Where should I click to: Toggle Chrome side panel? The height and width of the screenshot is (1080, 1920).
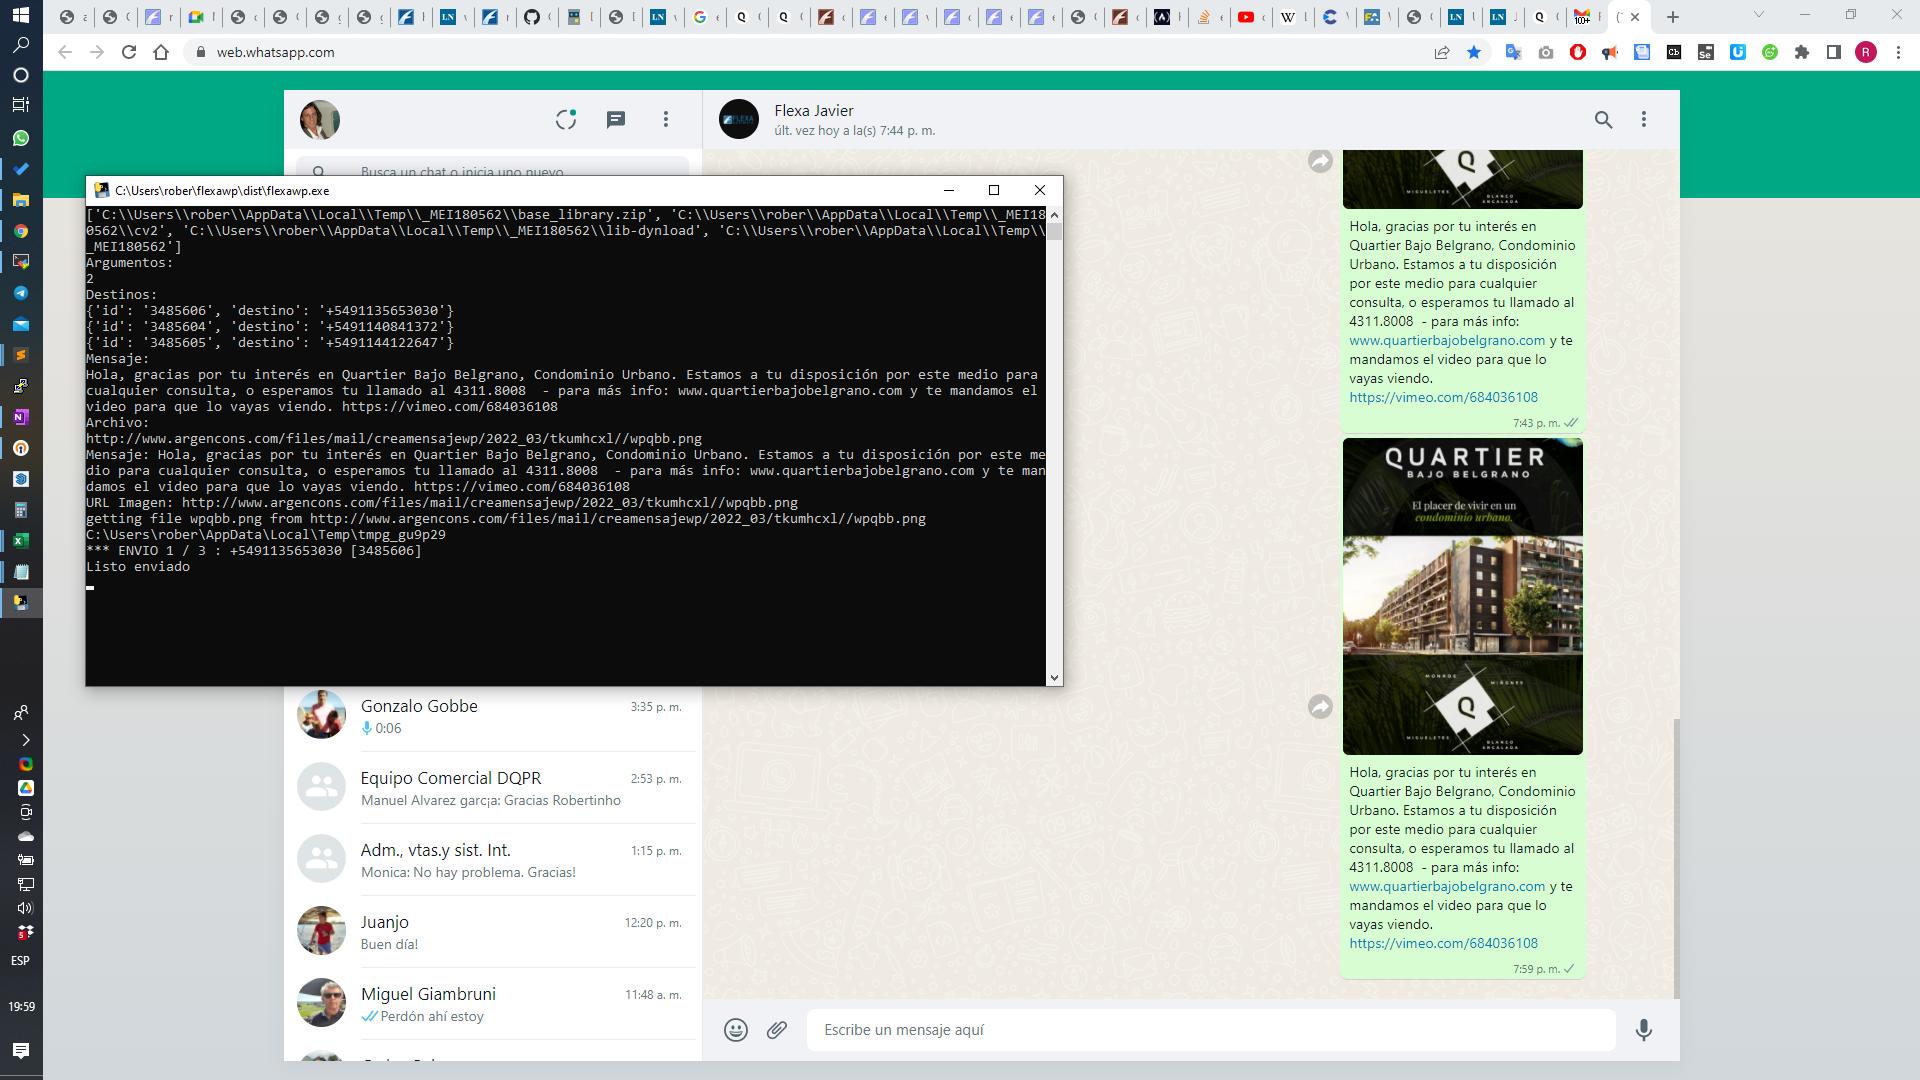click(1834, 53)
